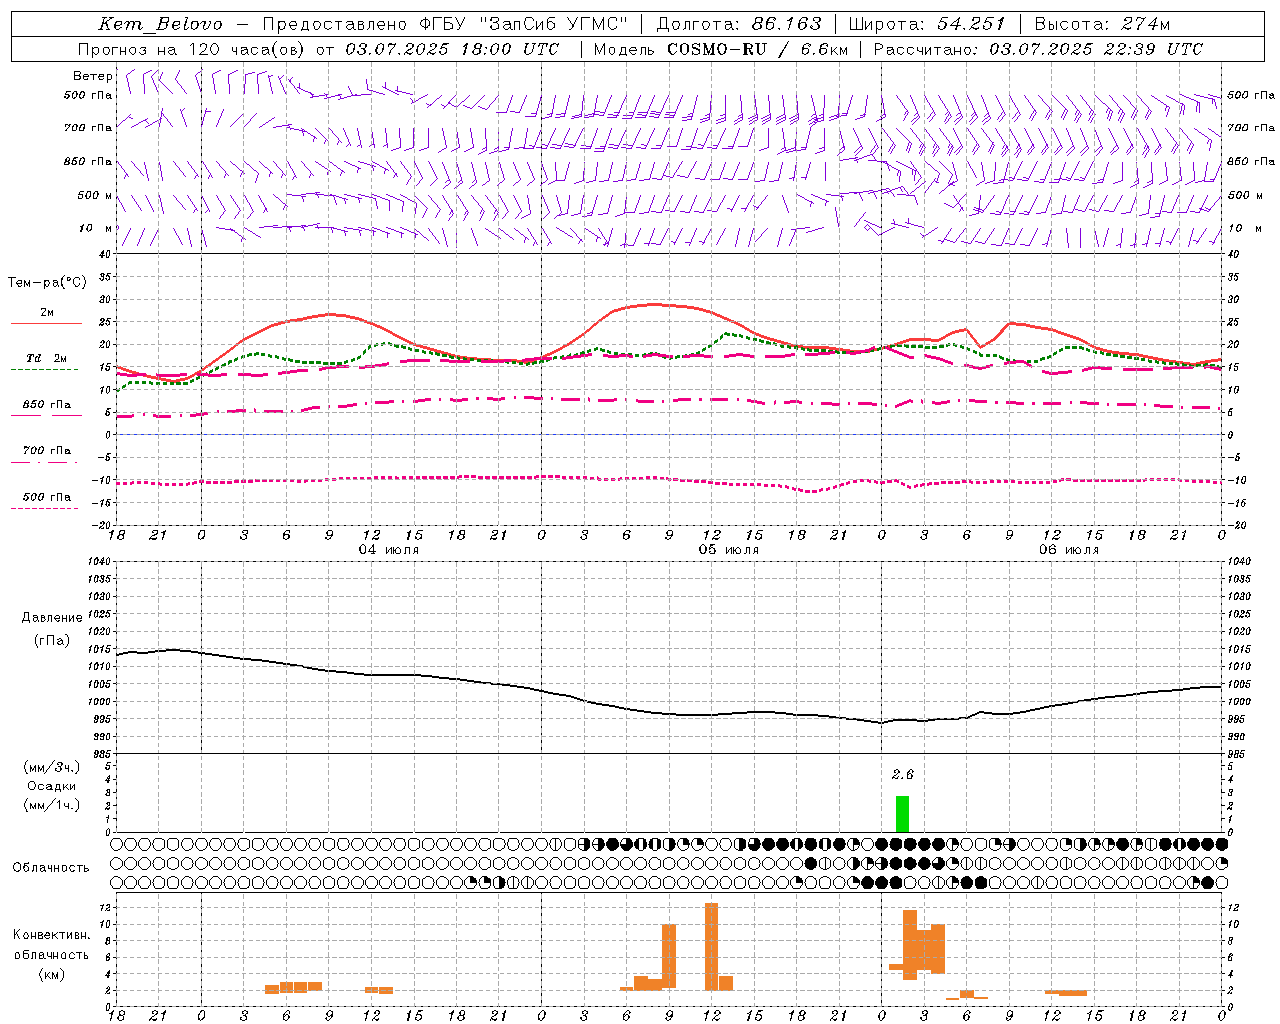Click the provider text ФГБУ "ЗапСиб УГМС"
The height and width of the screenshot is (1024, 1280).
click(522, 24)
